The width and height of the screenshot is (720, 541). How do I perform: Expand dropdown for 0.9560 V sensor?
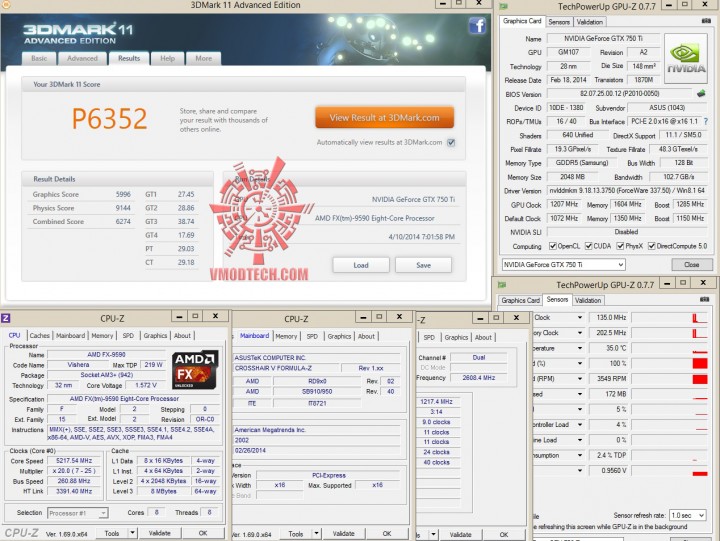pos(580,470)
